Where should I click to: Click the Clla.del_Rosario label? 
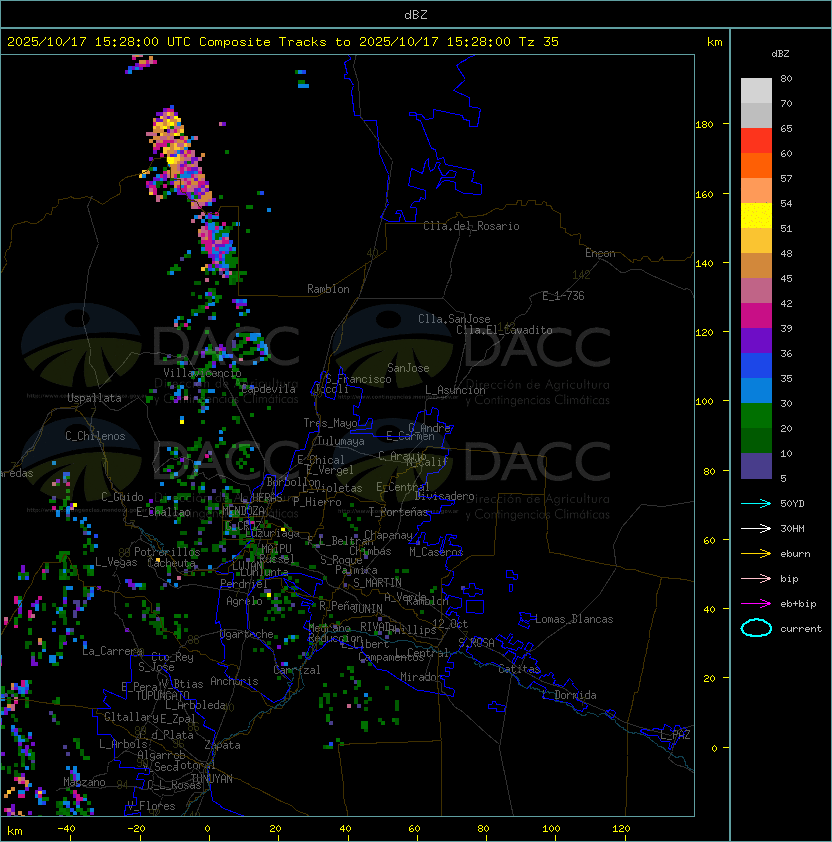point(471,226)
